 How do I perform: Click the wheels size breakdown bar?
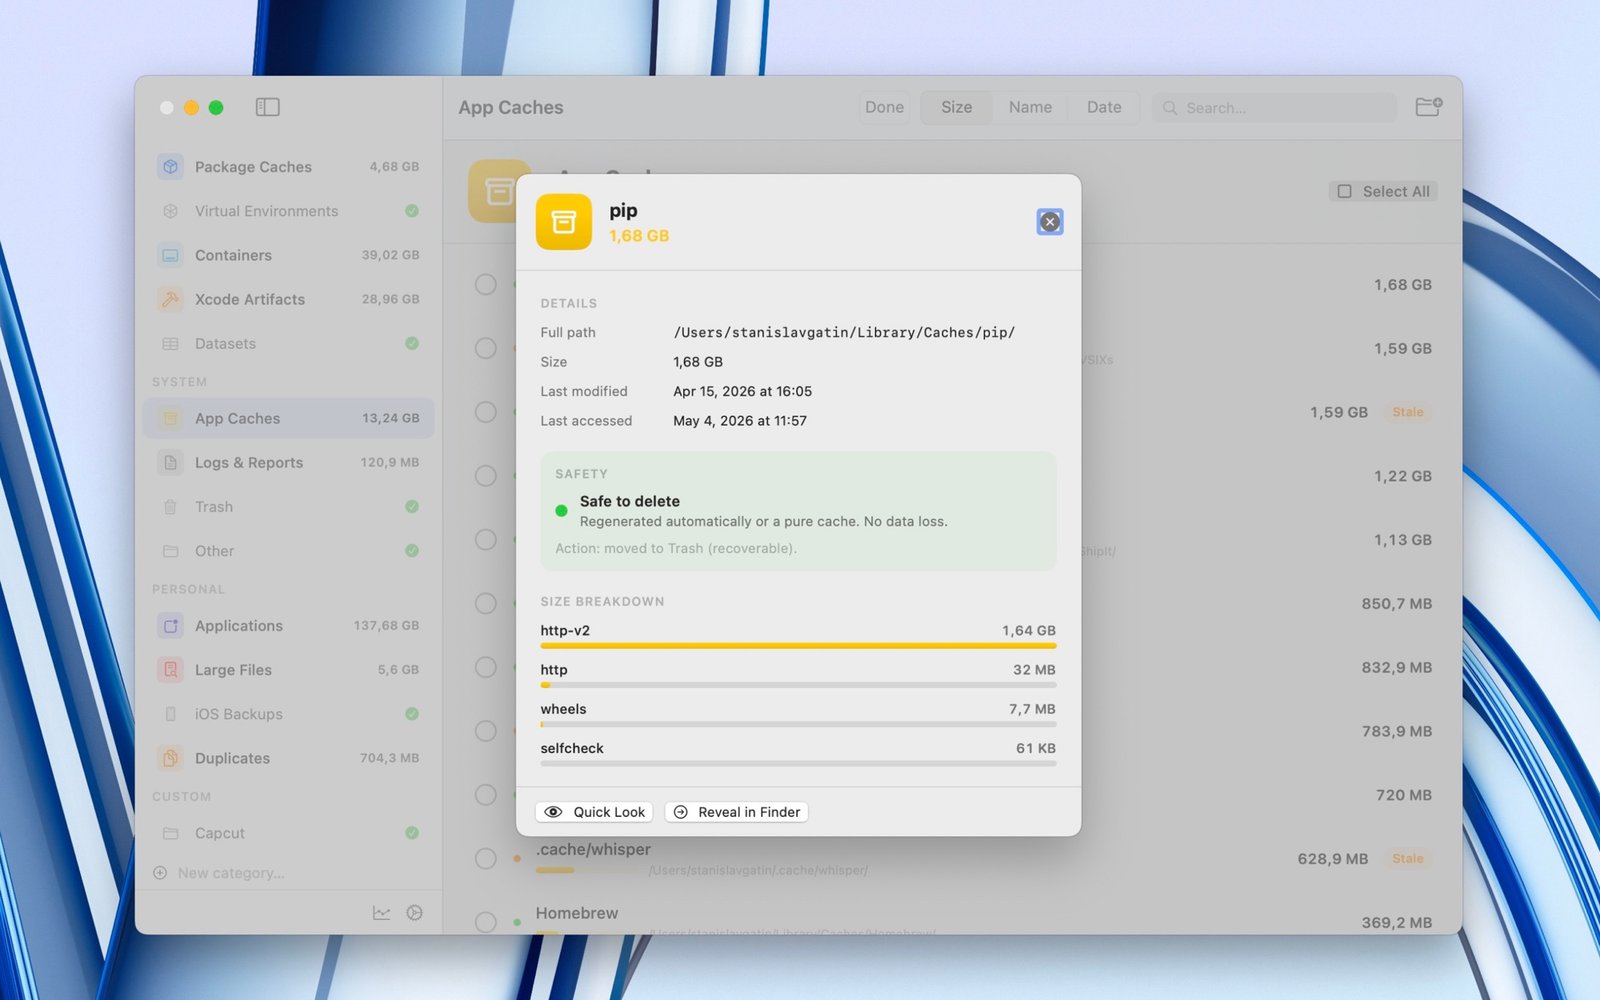(x=798, y=724)
